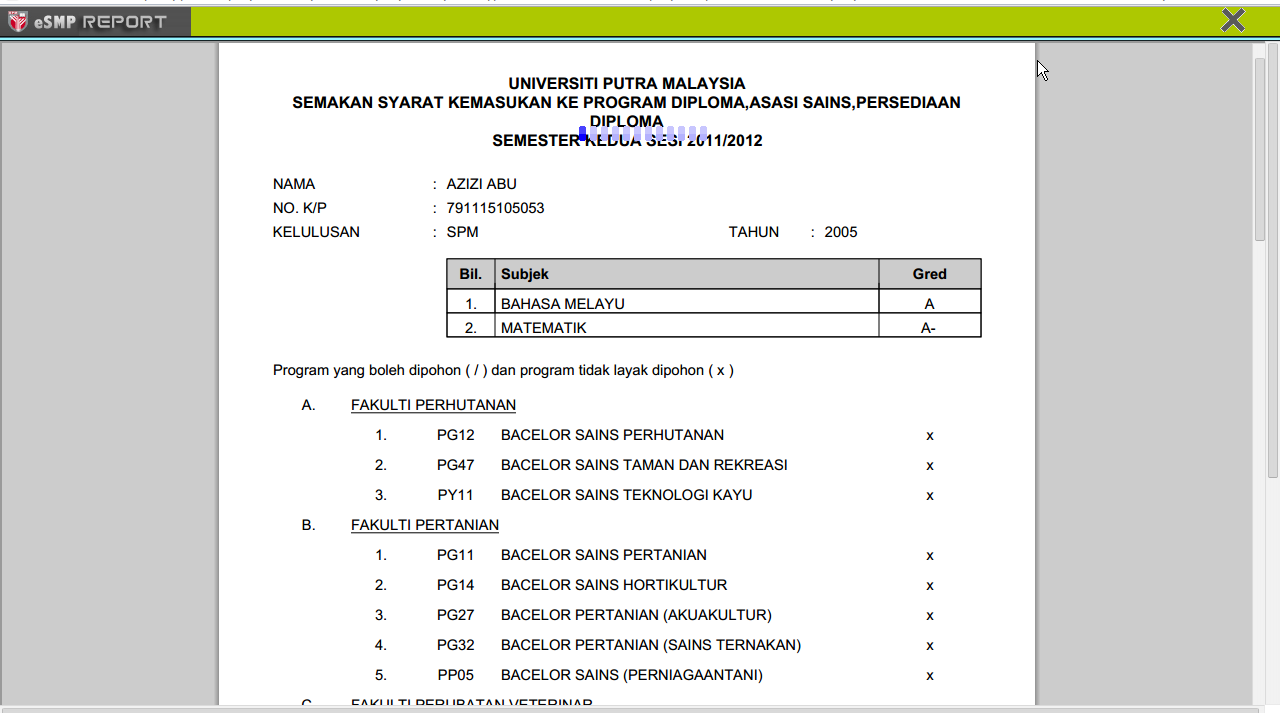The image size is (1280, 713).
Task: Select program code PY11
Action: (456, 495)
